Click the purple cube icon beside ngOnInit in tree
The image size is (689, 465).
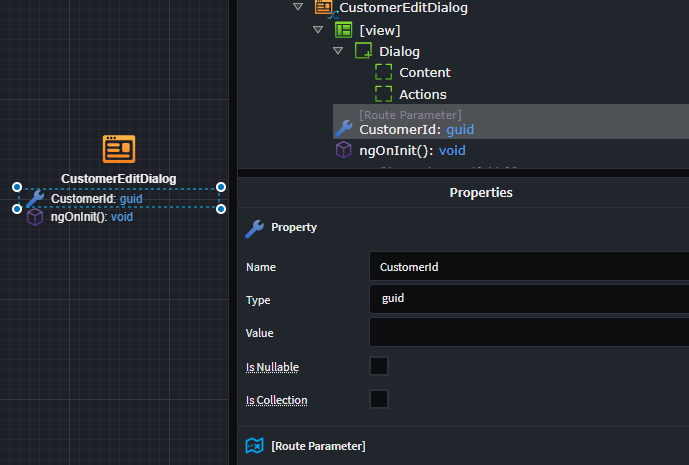coord(344,150)
